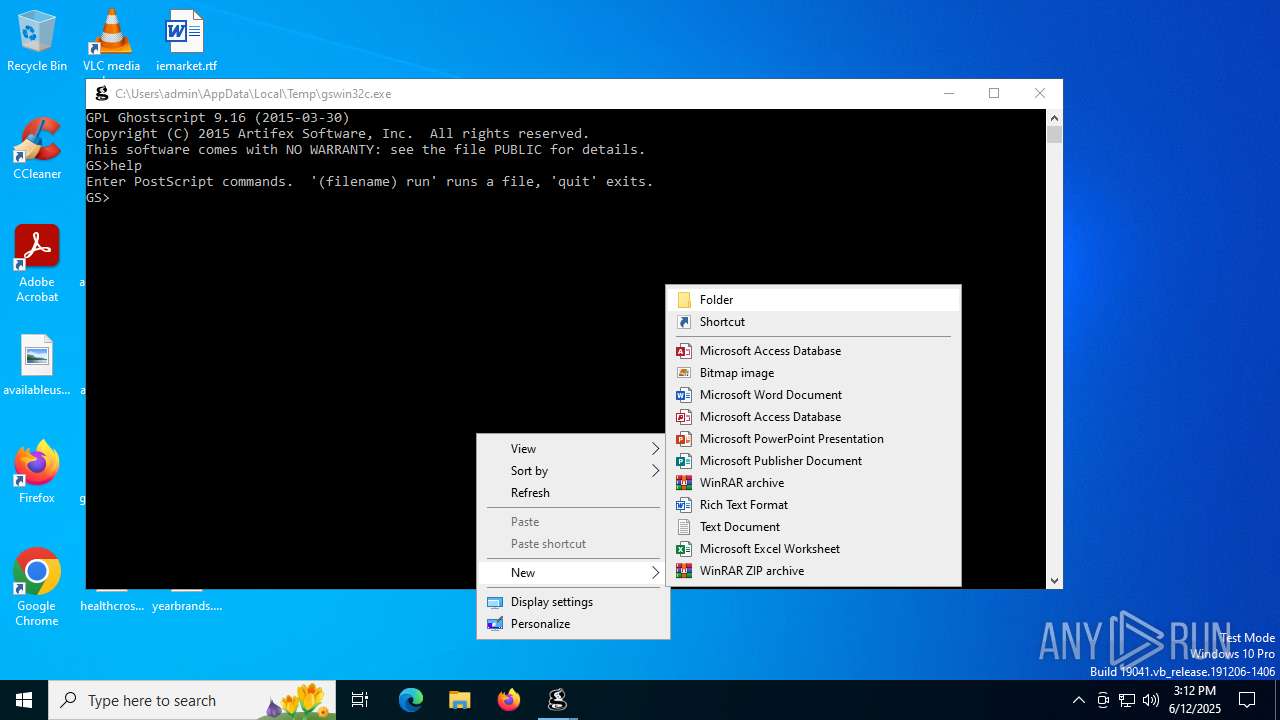Click the Display settings monitor icon

tap(495, 602)
